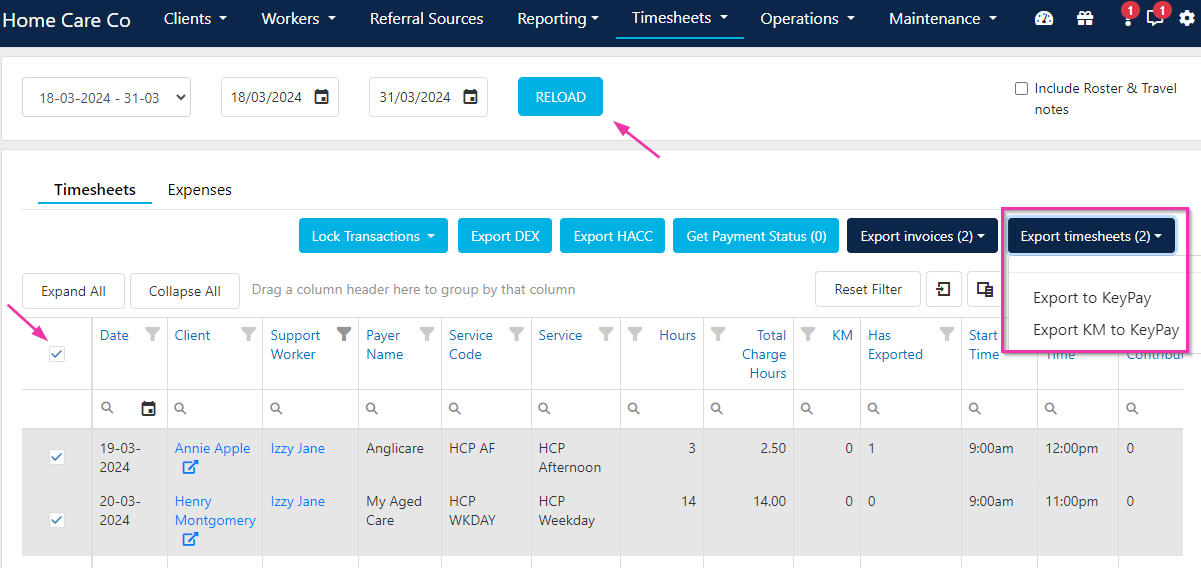Open Izzy Jane link in Annie Apple row
Image resolution: width=1201 pixels, height=568 pixels.
tap(298, 448)
